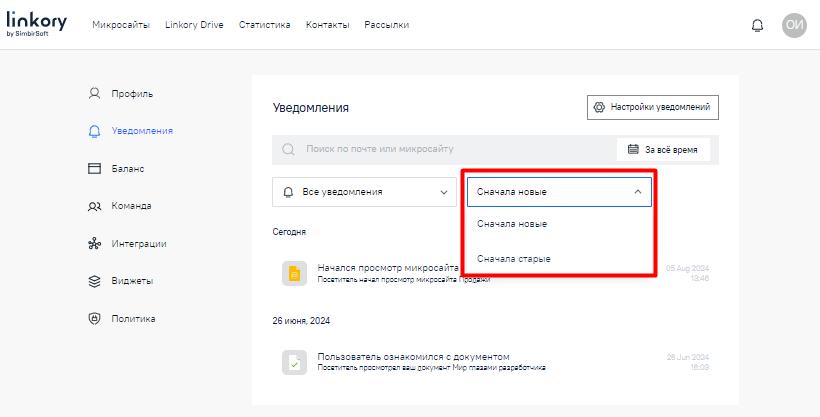Collapse the Сначала новые sort dropdown
This screenshot has width=820, height=417.
[559, 192]
